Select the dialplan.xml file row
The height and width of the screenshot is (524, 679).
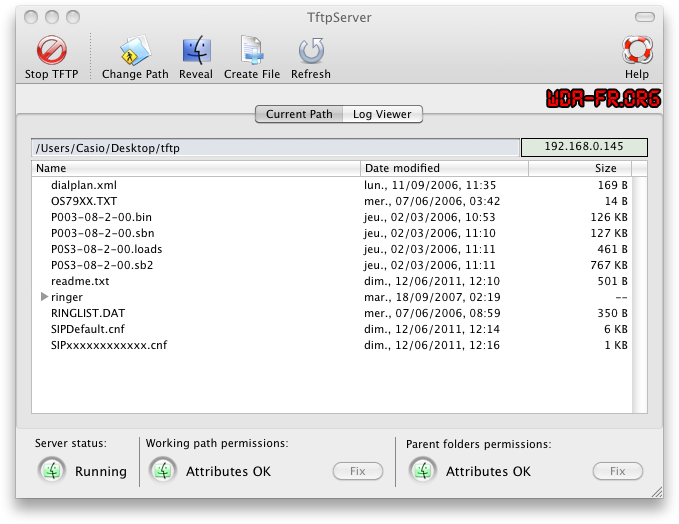click(84, 185)
